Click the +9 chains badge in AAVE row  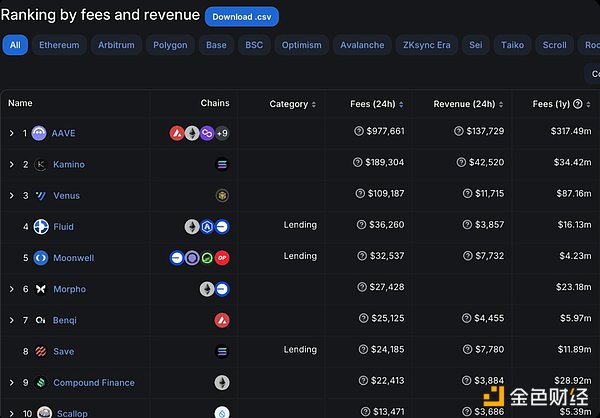pos(221,133)
